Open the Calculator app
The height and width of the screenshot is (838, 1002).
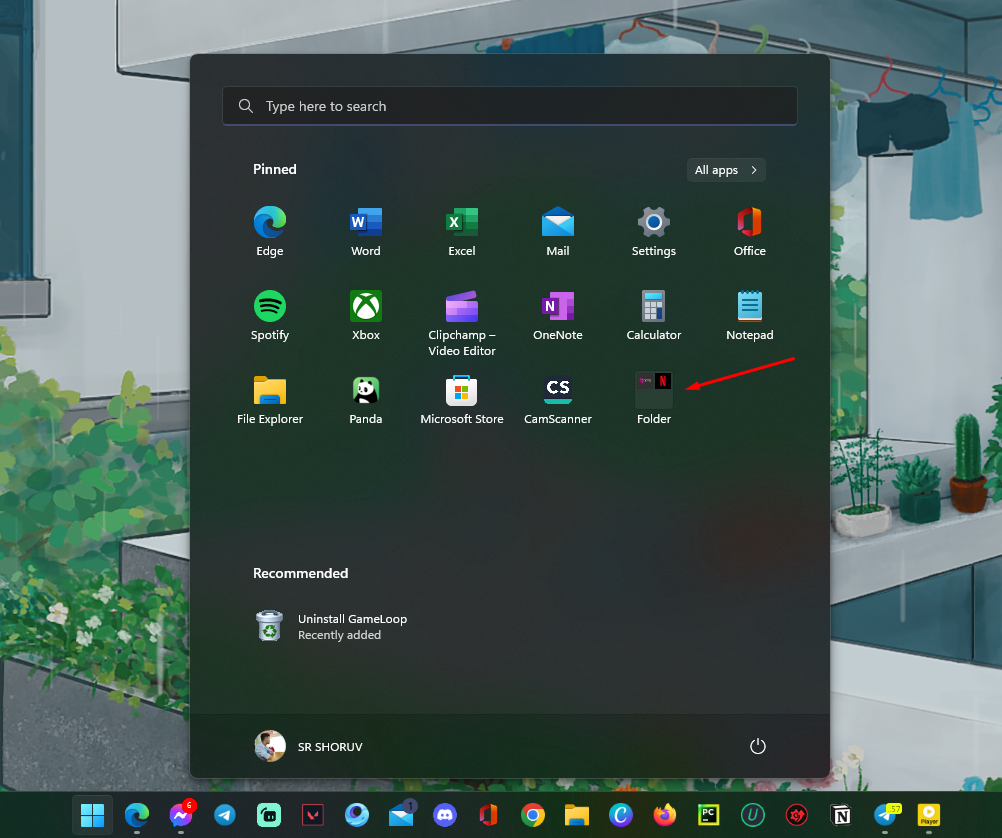pos(654,306)
